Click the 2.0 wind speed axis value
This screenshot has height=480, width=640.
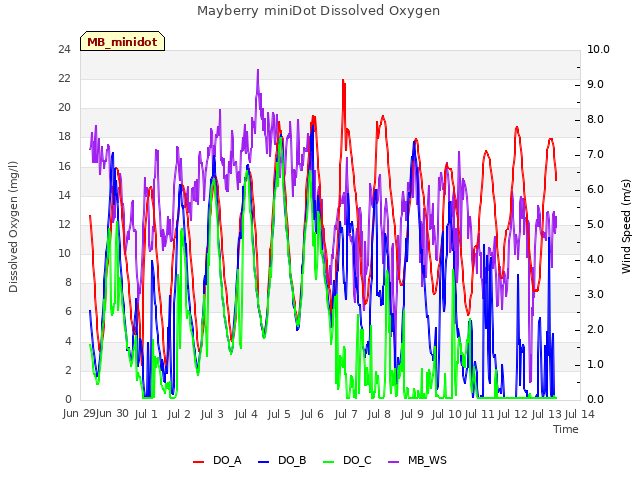(x=596, y=330)
